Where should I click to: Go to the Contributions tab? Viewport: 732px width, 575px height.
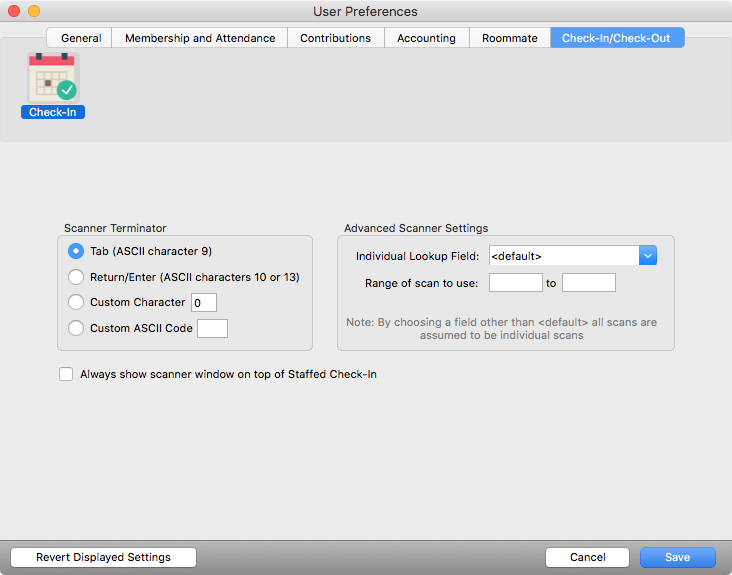(335, 38)
